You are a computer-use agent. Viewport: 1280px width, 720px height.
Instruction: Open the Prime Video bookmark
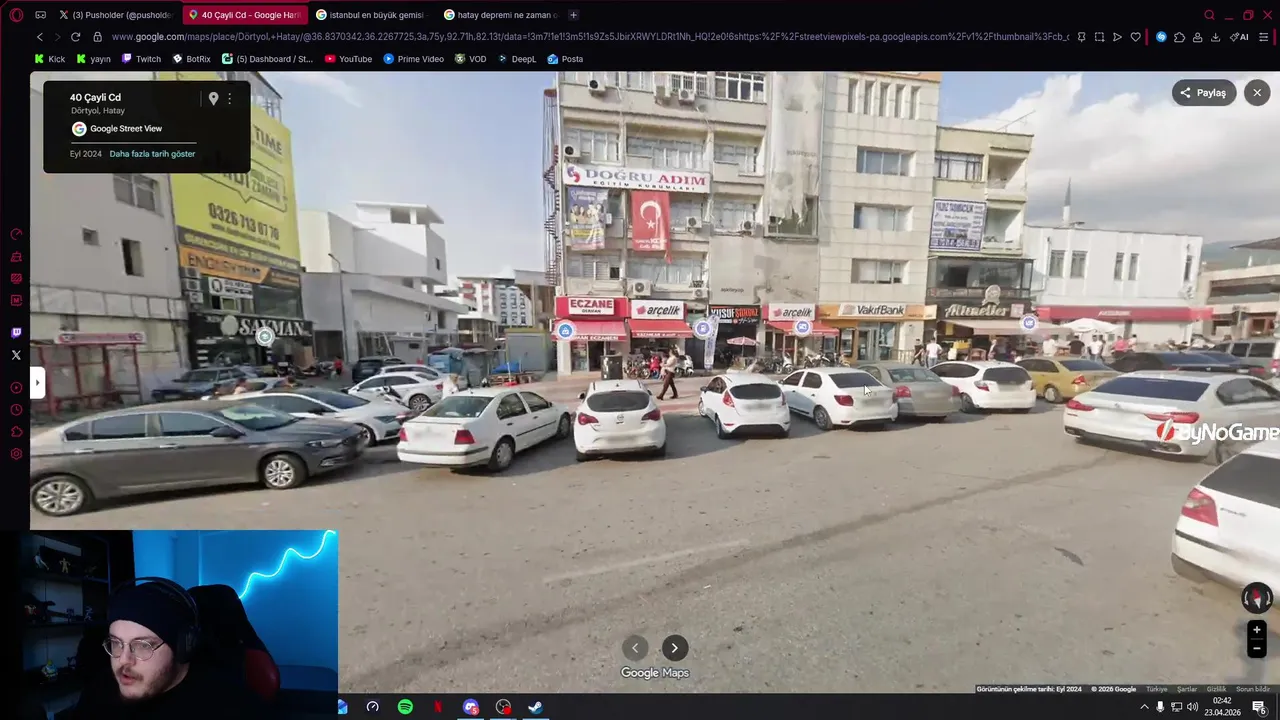tap(414, 59)
